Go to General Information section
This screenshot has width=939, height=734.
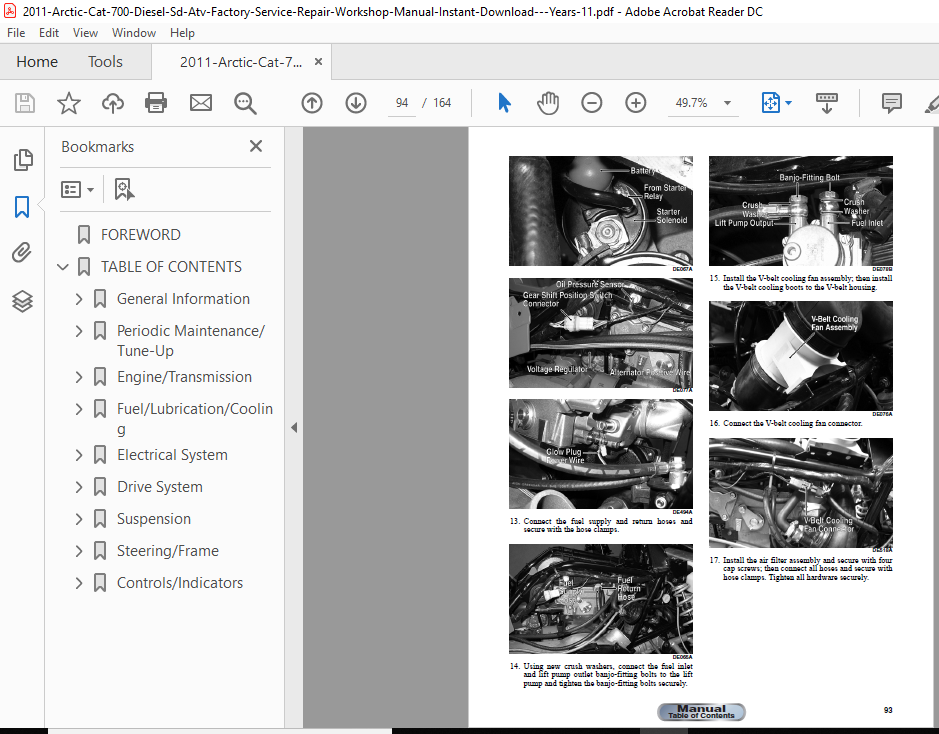coord(183,299)
